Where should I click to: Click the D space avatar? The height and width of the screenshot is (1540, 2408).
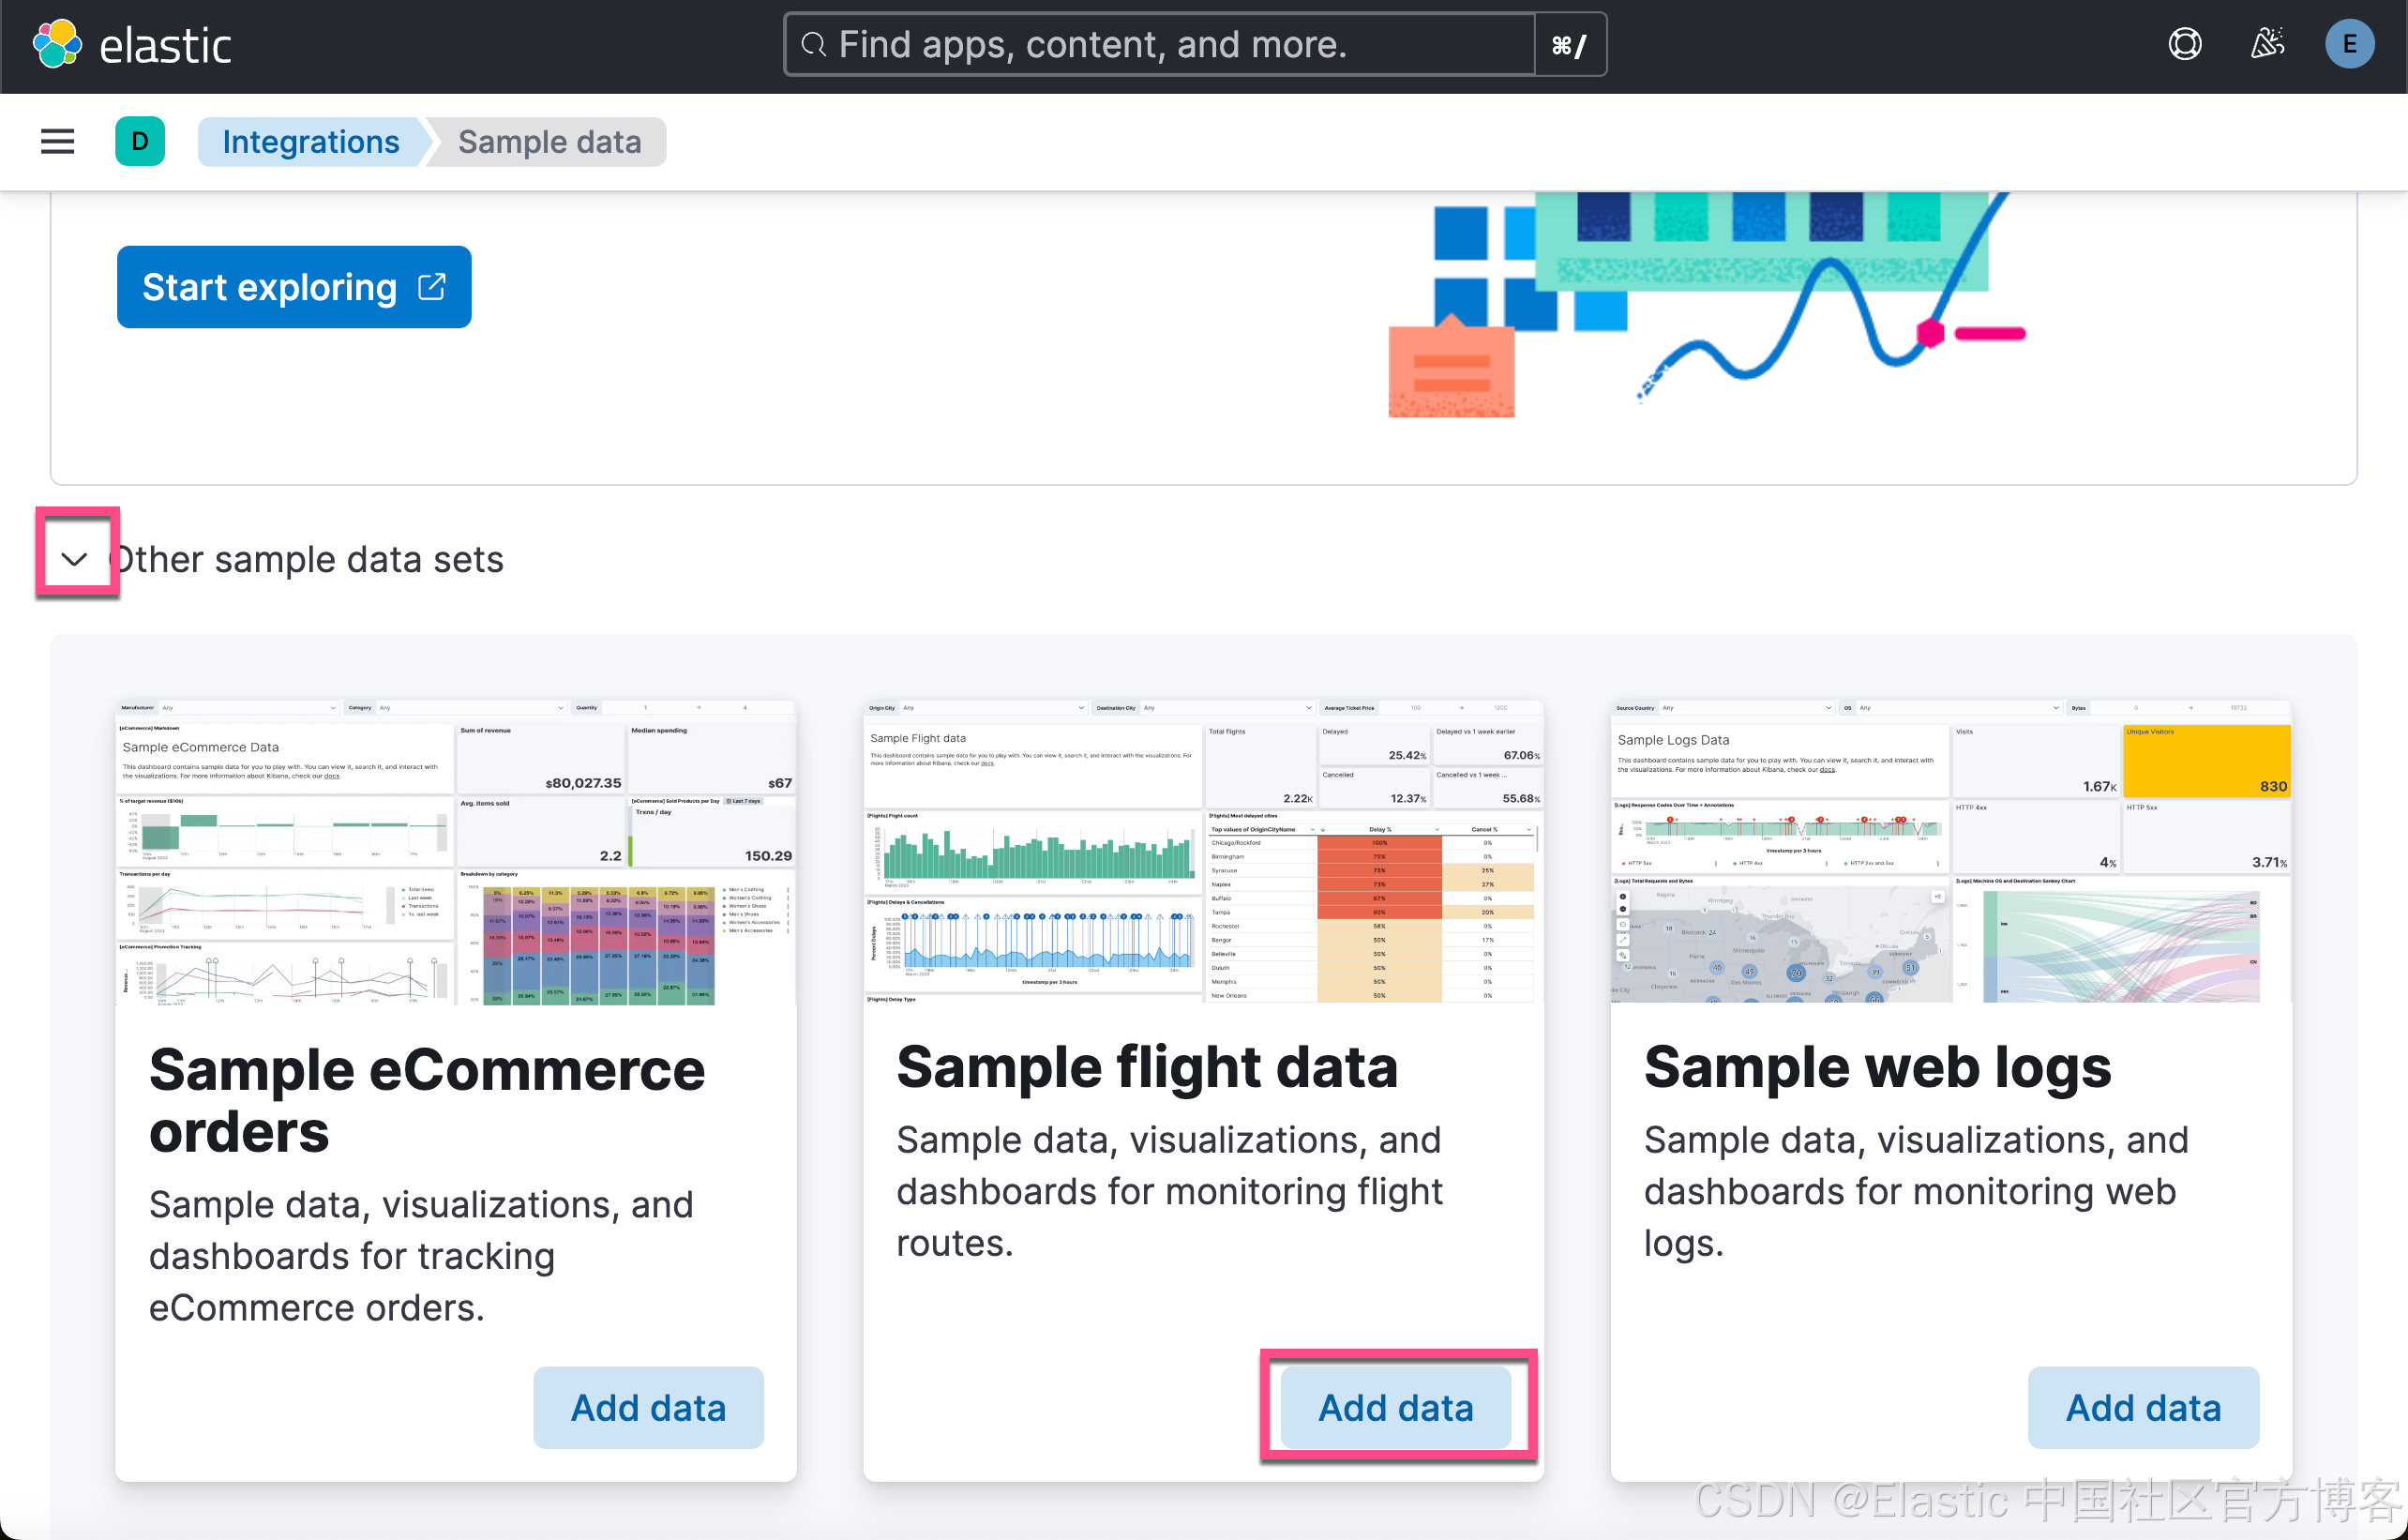[x=140, y=142]
